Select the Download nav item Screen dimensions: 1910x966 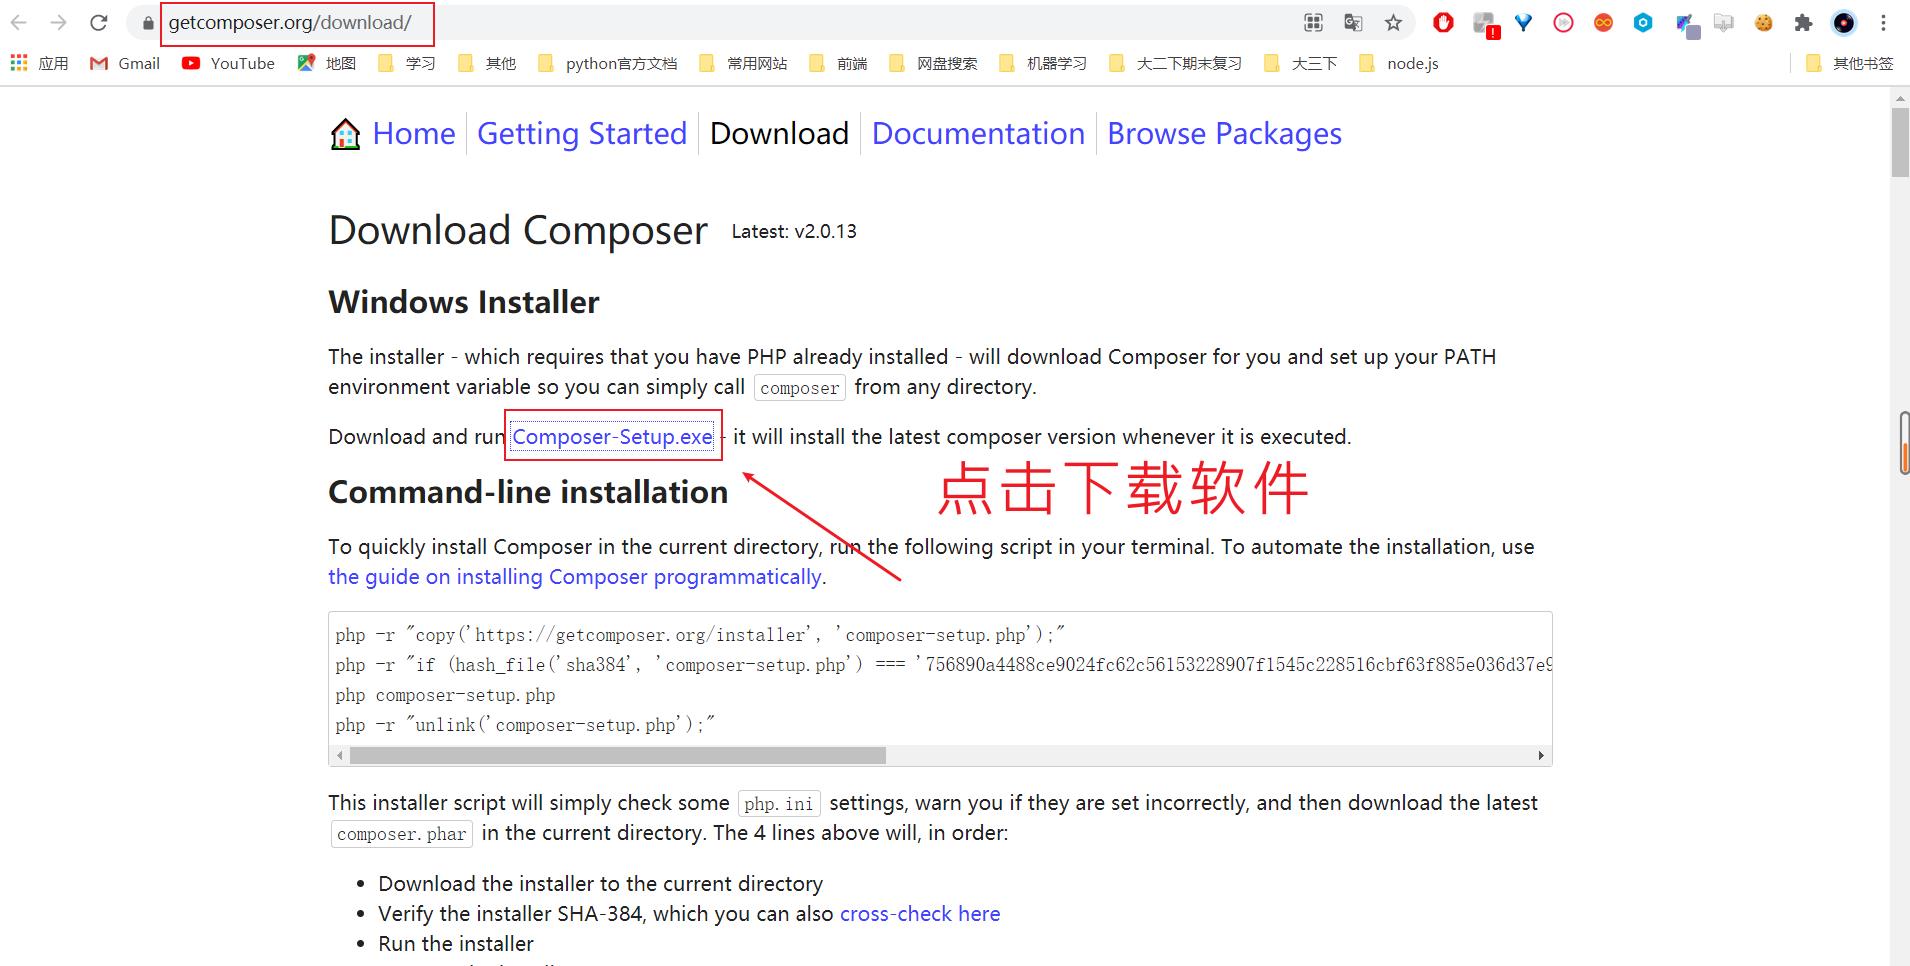point(779,134)
